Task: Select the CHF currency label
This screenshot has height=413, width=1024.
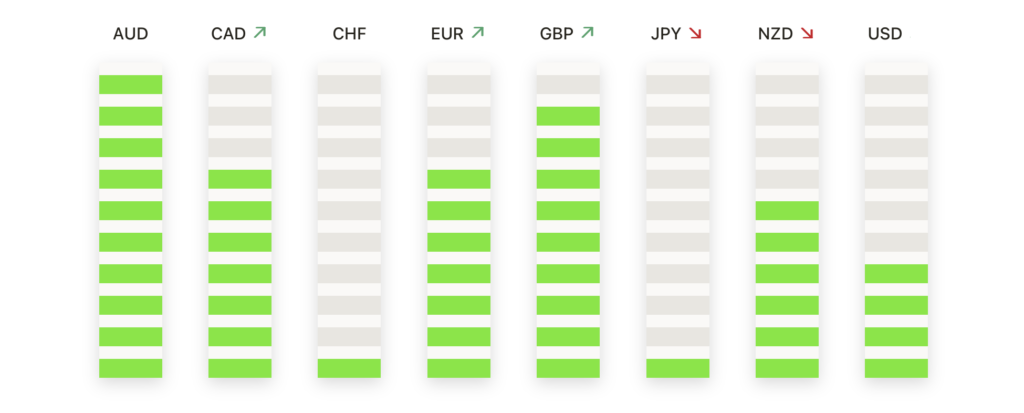Action: pos(349,34)
